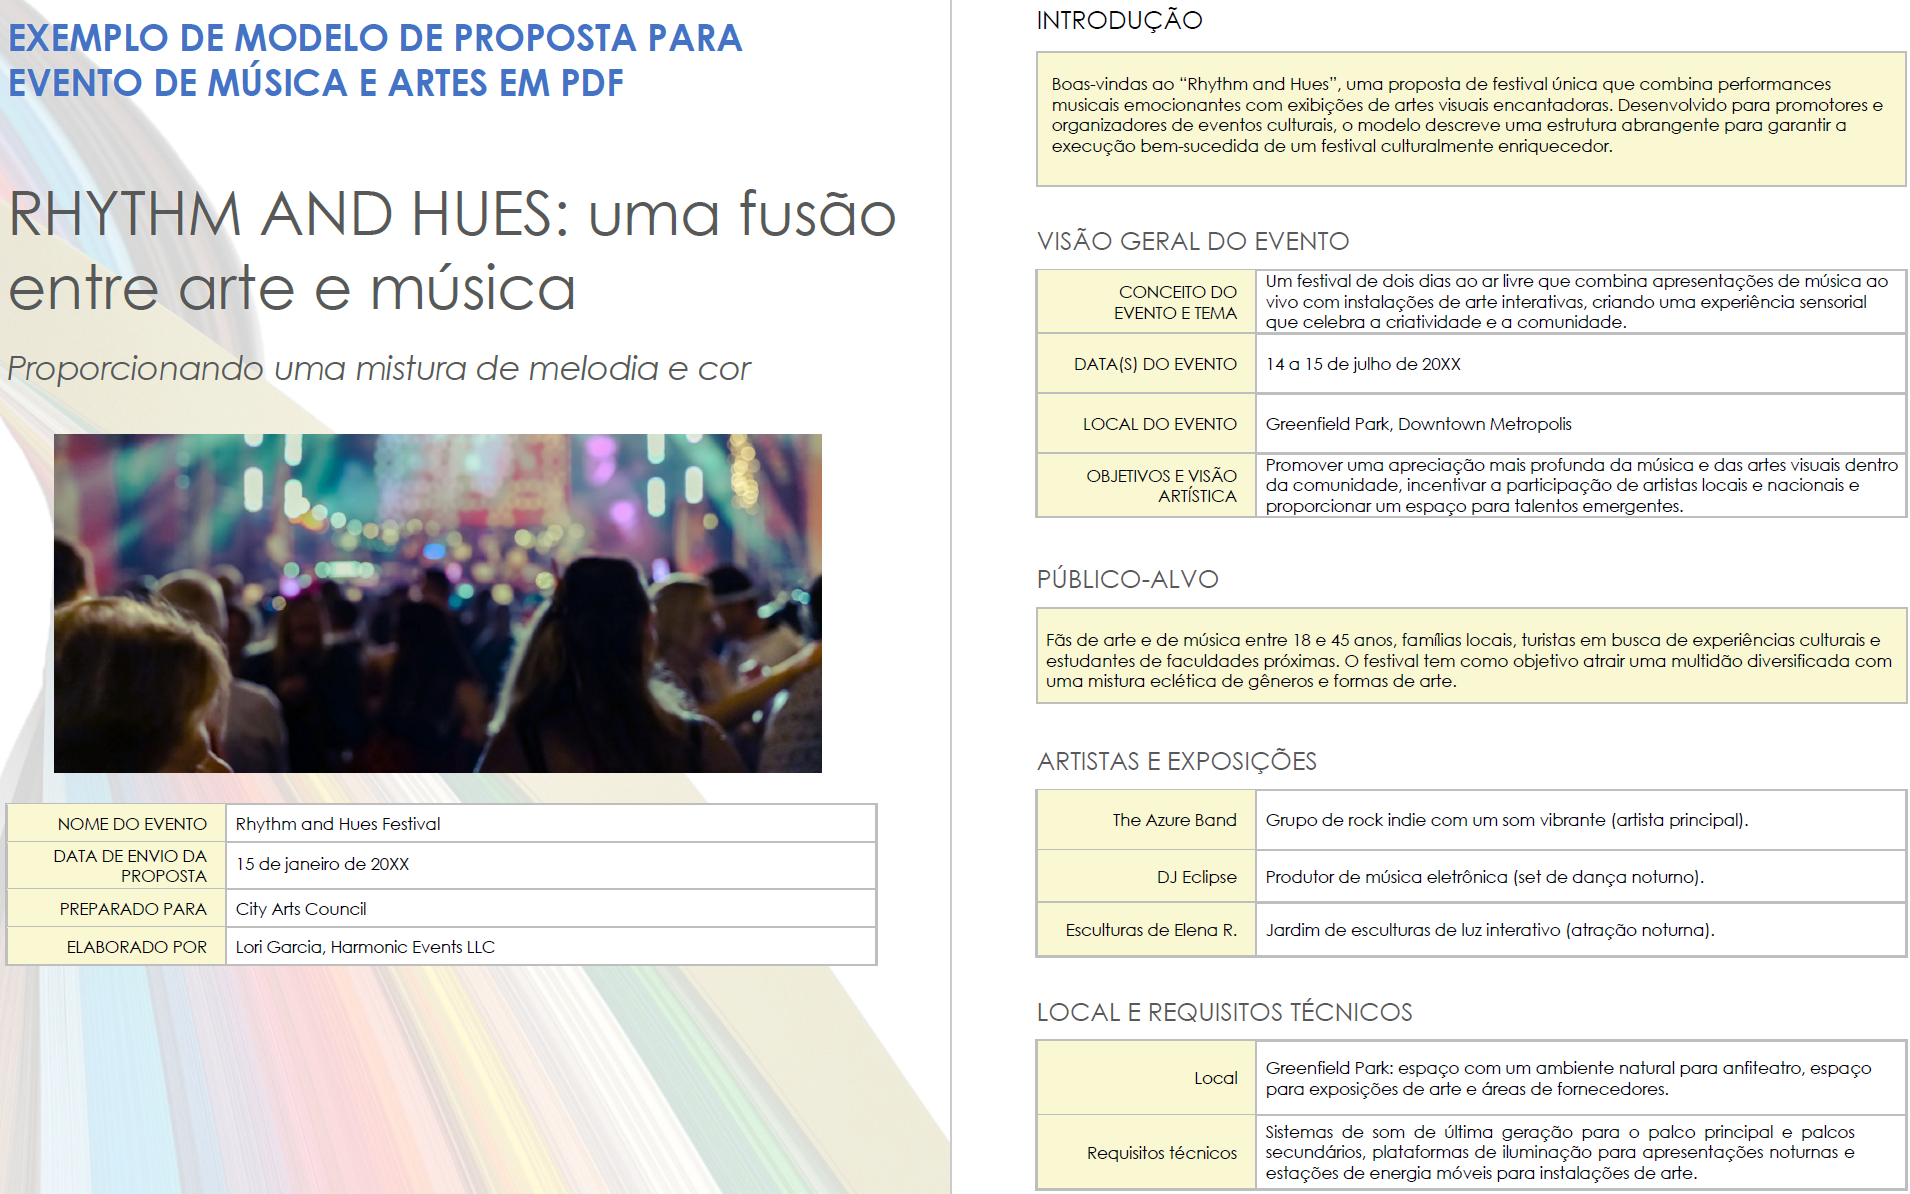Click the "LOCAL E REQUISITOS TÉCNICOS" heading

coord(1225,1012)
